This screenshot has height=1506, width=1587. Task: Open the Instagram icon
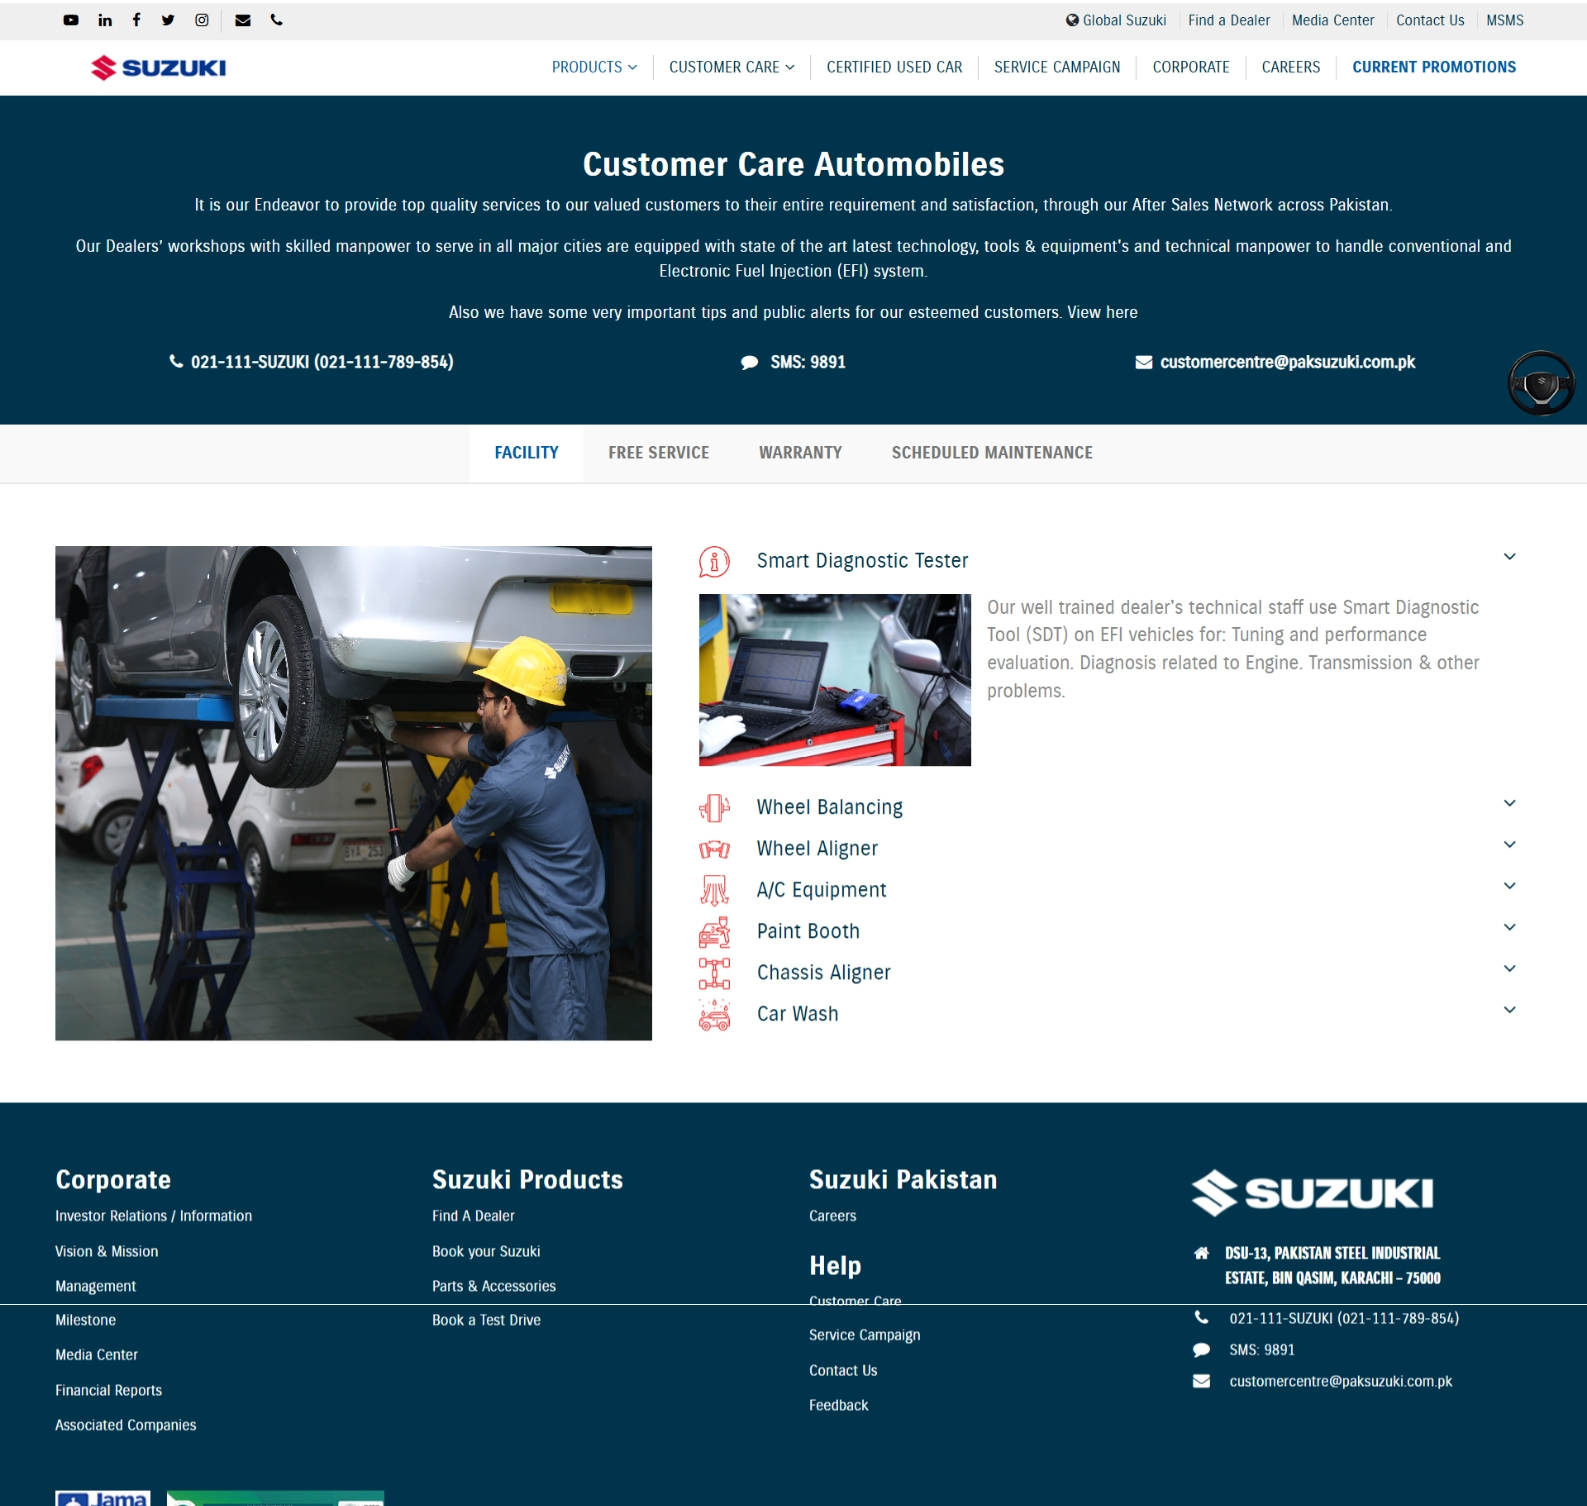[202, 20]
